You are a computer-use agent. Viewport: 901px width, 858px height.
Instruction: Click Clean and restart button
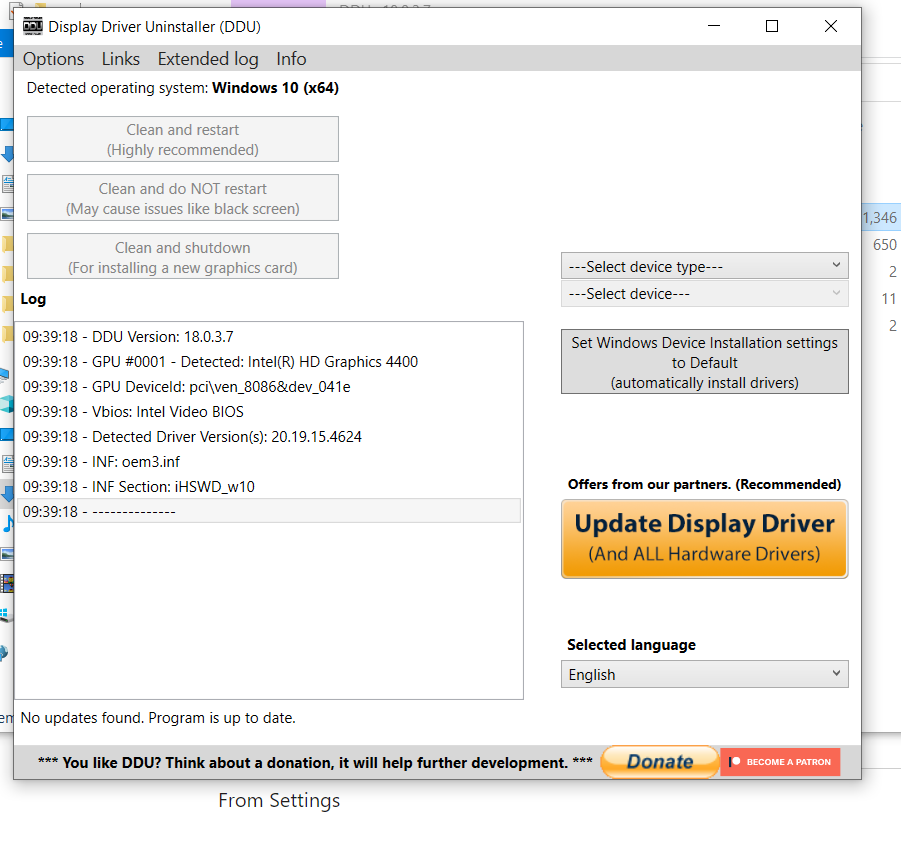pos(183,140)
